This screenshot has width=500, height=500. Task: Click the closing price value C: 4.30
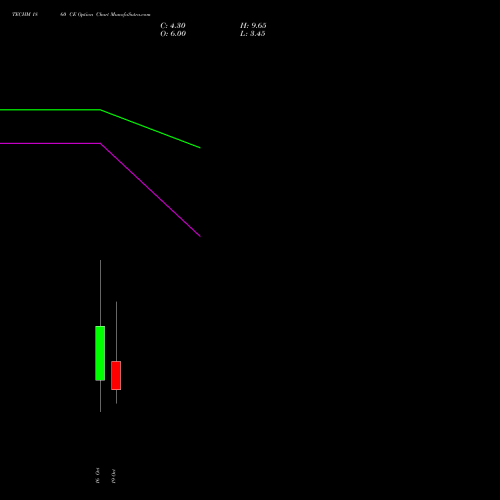[x=173, y=26]
